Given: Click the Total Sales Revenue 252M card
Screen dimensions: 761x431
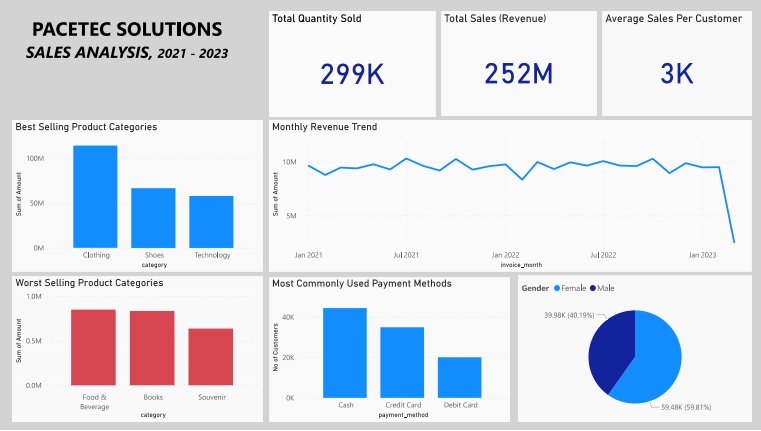Looking at the screenshot, I should point(518,64).
